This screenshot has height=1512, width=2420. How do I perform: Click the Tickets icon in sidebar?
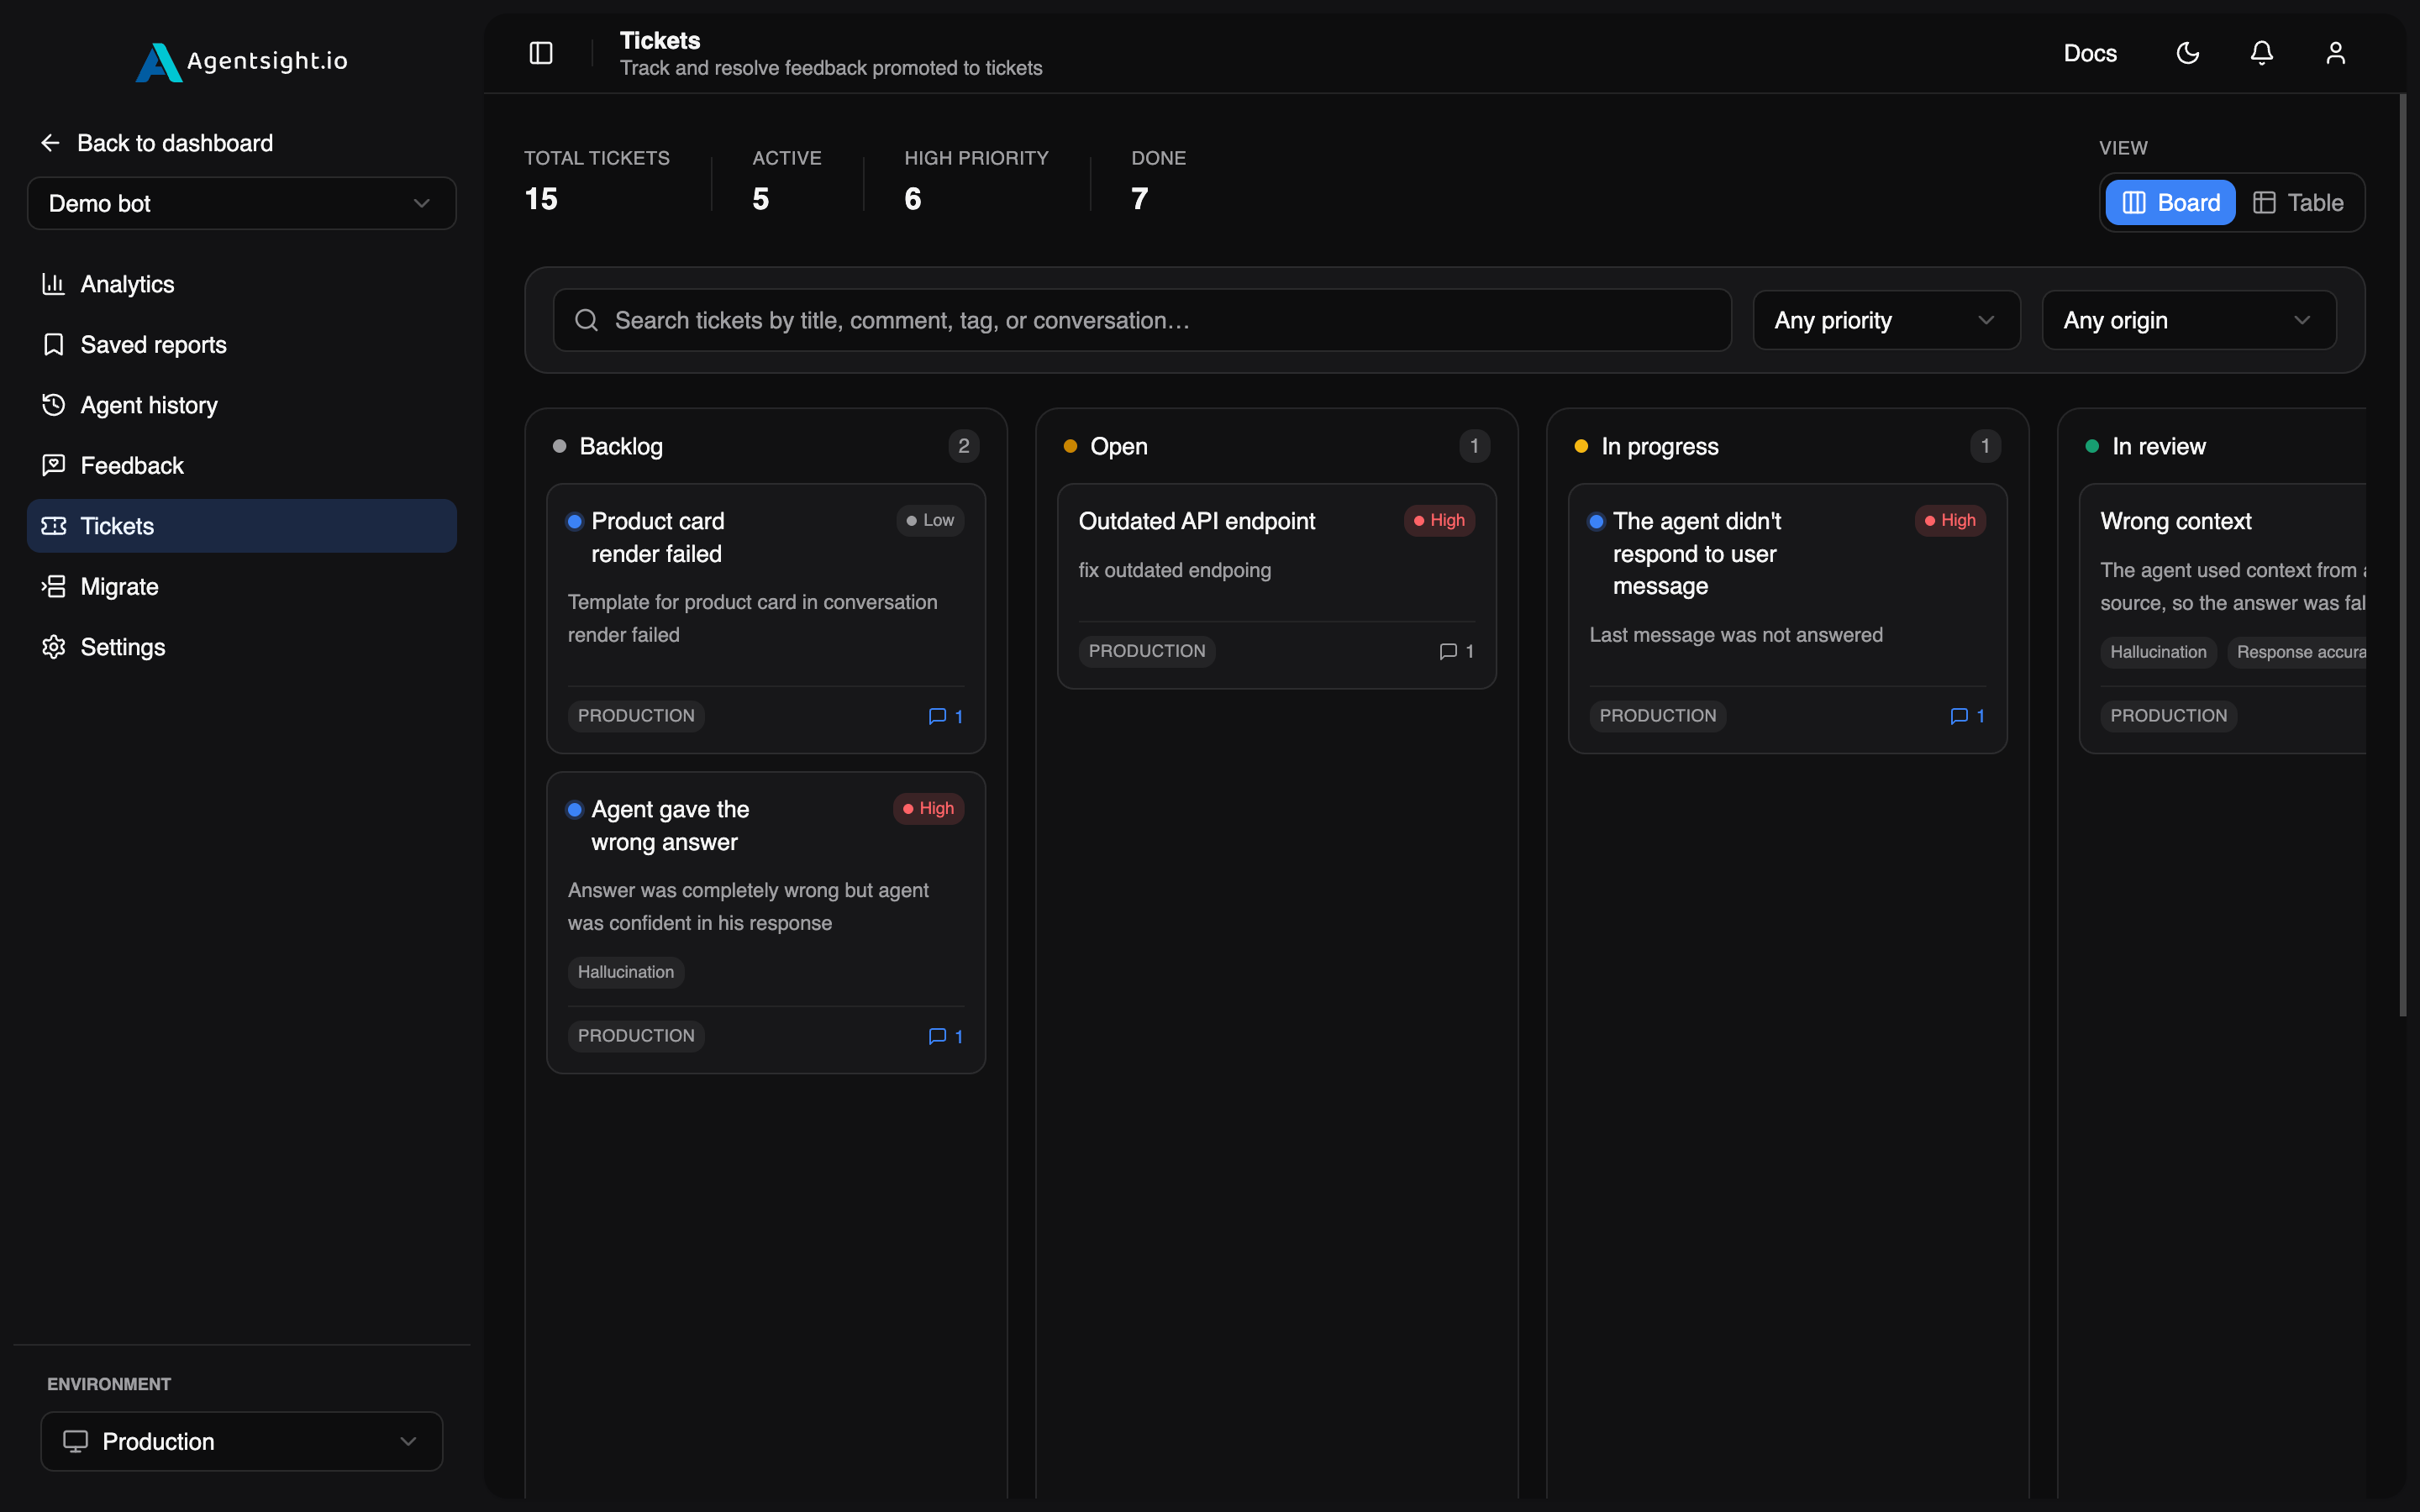pos(53,526)
